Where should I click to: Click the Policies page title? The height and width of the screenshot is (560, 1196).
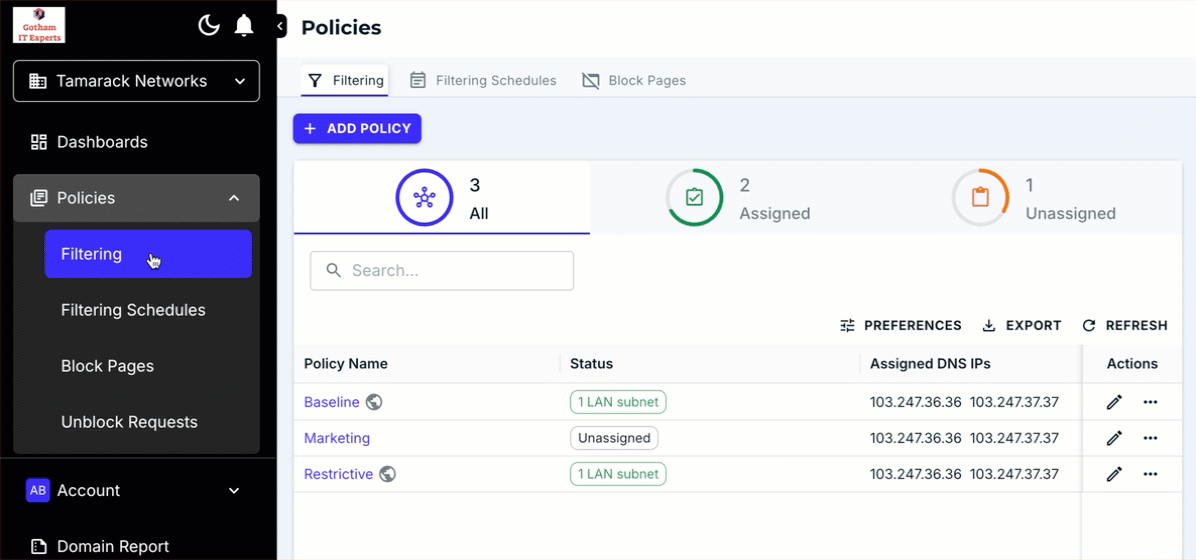click(341, 27)
